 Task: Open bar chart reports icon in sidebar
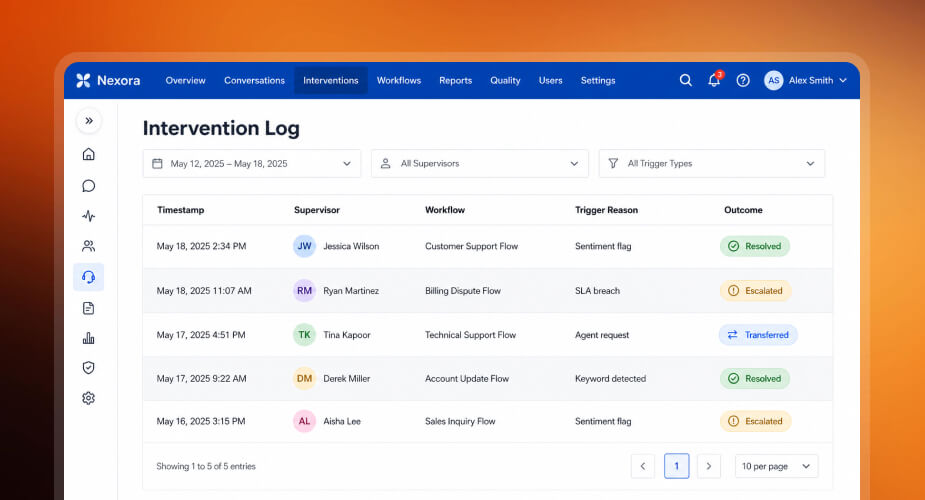point(88,338)
